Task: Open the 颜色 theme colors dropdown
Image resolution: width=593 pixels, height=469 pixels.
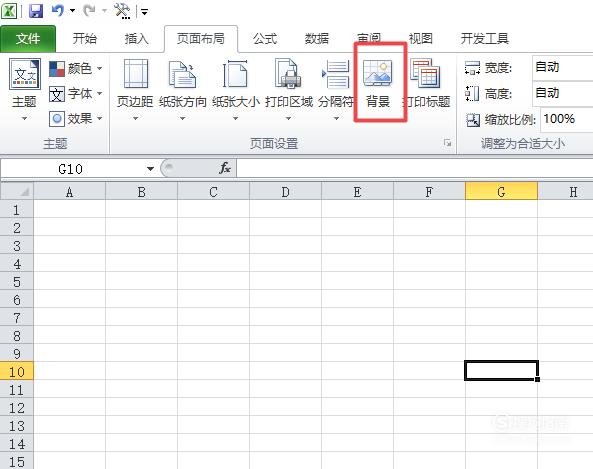Action: click(76, 68)
